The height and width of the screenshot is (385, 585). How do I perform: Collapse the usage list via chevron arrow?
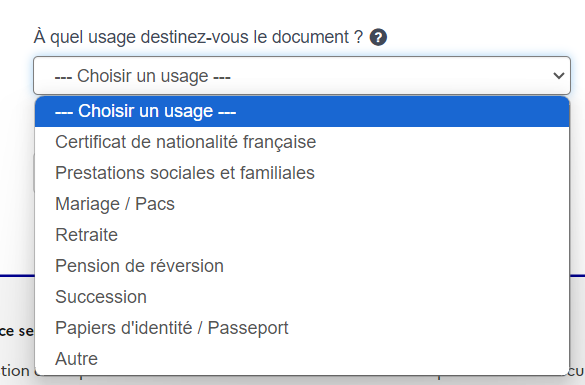pyautogui.click(x=559, y=76)
